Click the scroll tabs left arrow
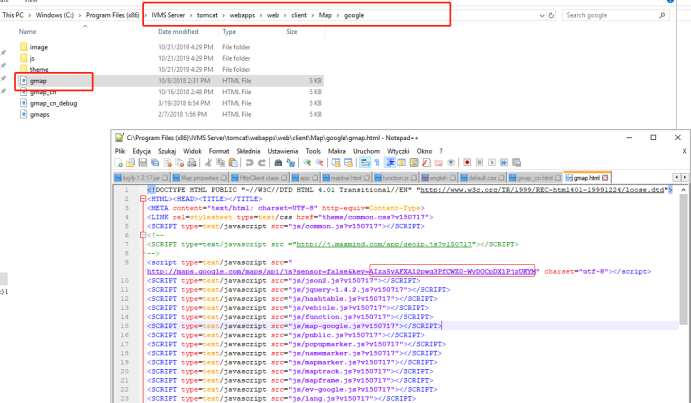 (x=676, y=177)
